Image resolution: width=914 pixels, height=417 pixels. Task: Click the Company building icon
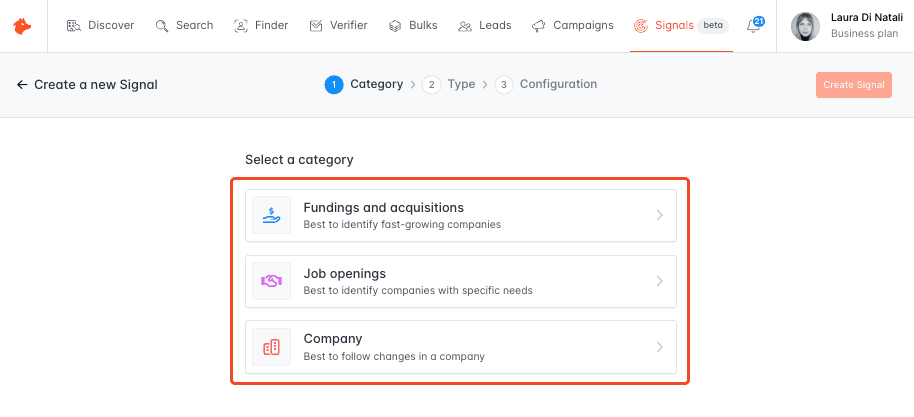[x=271, y=347]
